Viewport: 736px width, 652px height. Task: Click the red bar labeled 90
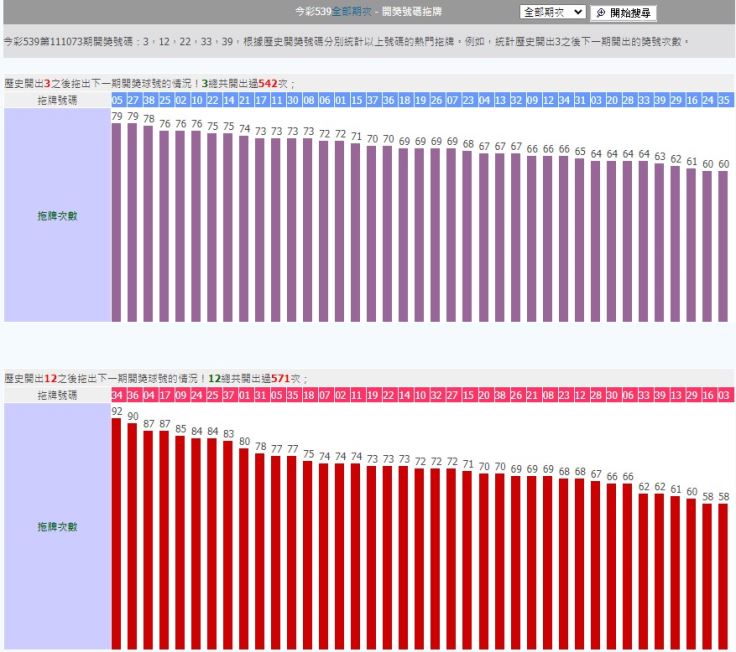133,536
